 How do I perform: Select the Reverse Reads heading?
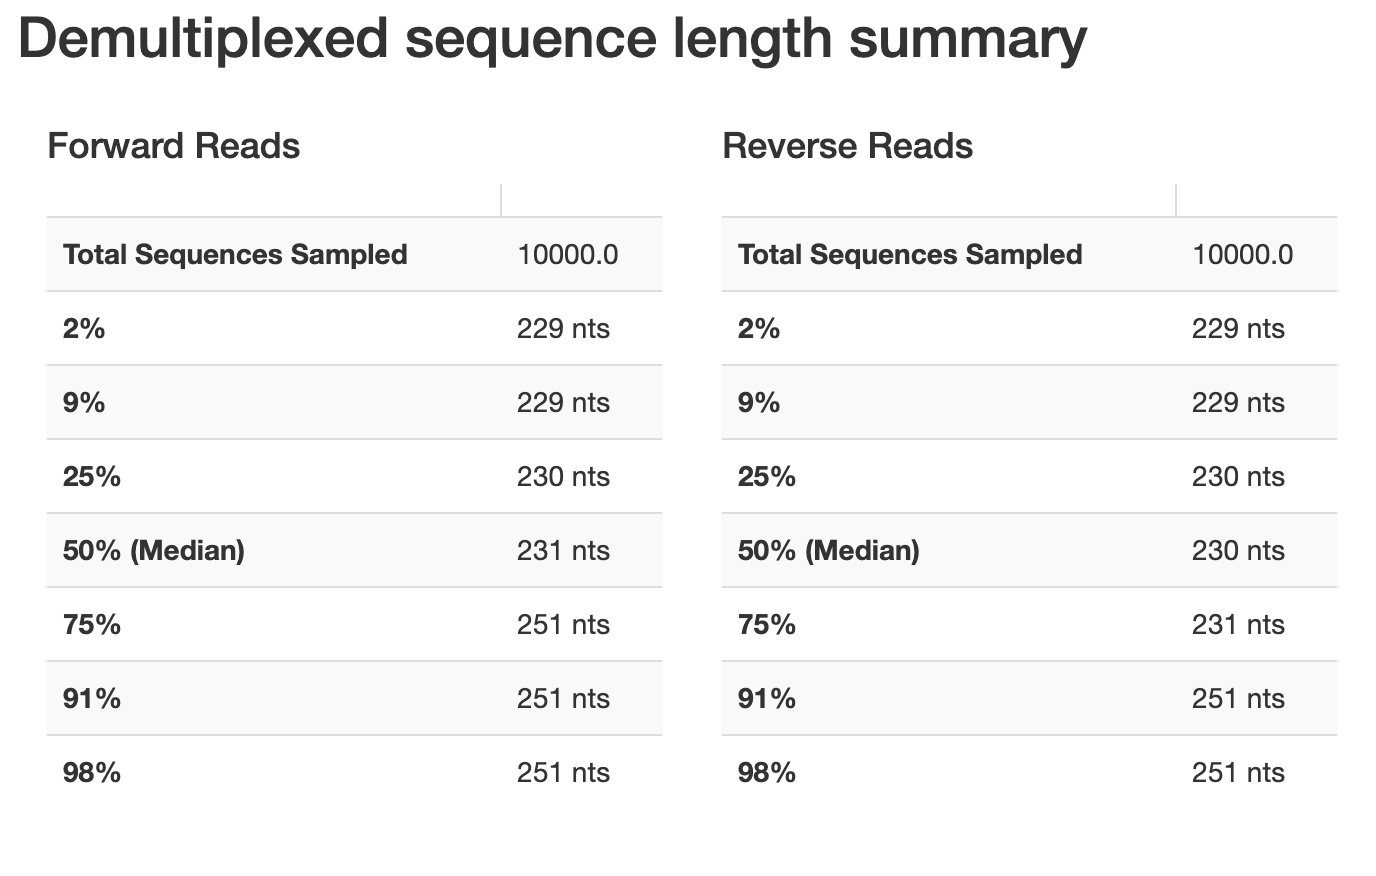[x=847, y=146]
